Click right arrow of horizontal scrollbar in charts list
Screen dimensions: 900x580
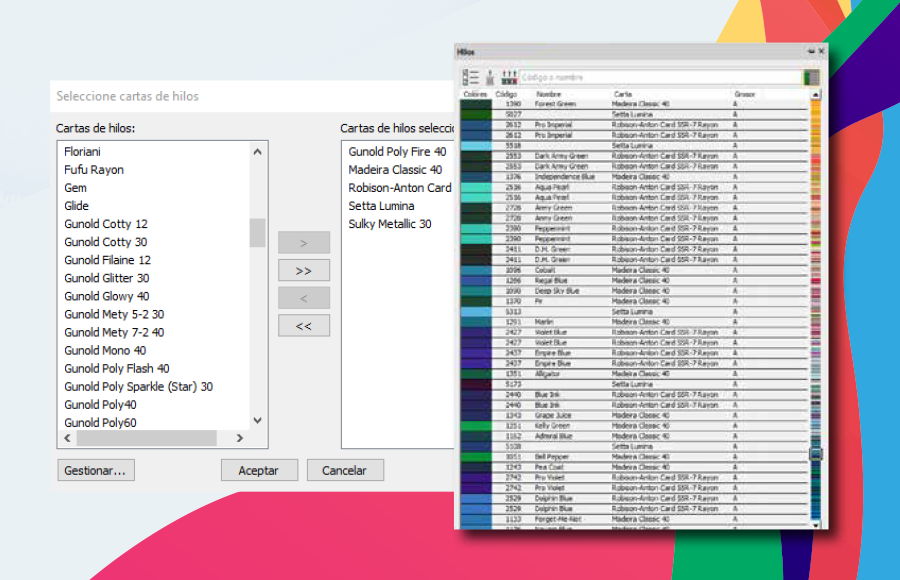(x=240, y=438)
